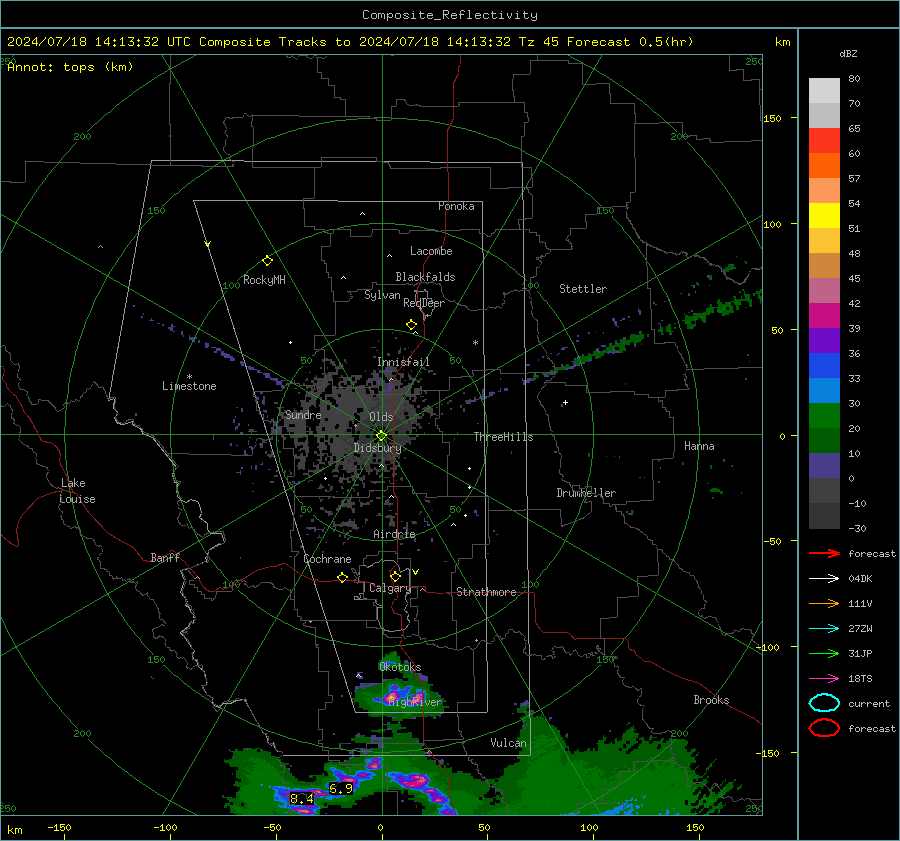
Task: Click the Drumheller map label
Action: point(586,493)
